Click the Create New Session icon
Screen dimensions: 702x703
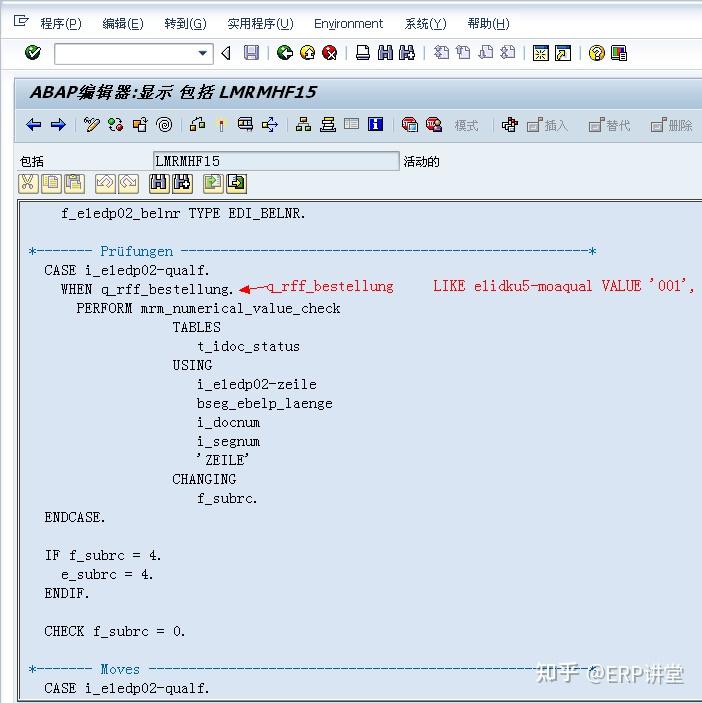(x=541, y=53)
